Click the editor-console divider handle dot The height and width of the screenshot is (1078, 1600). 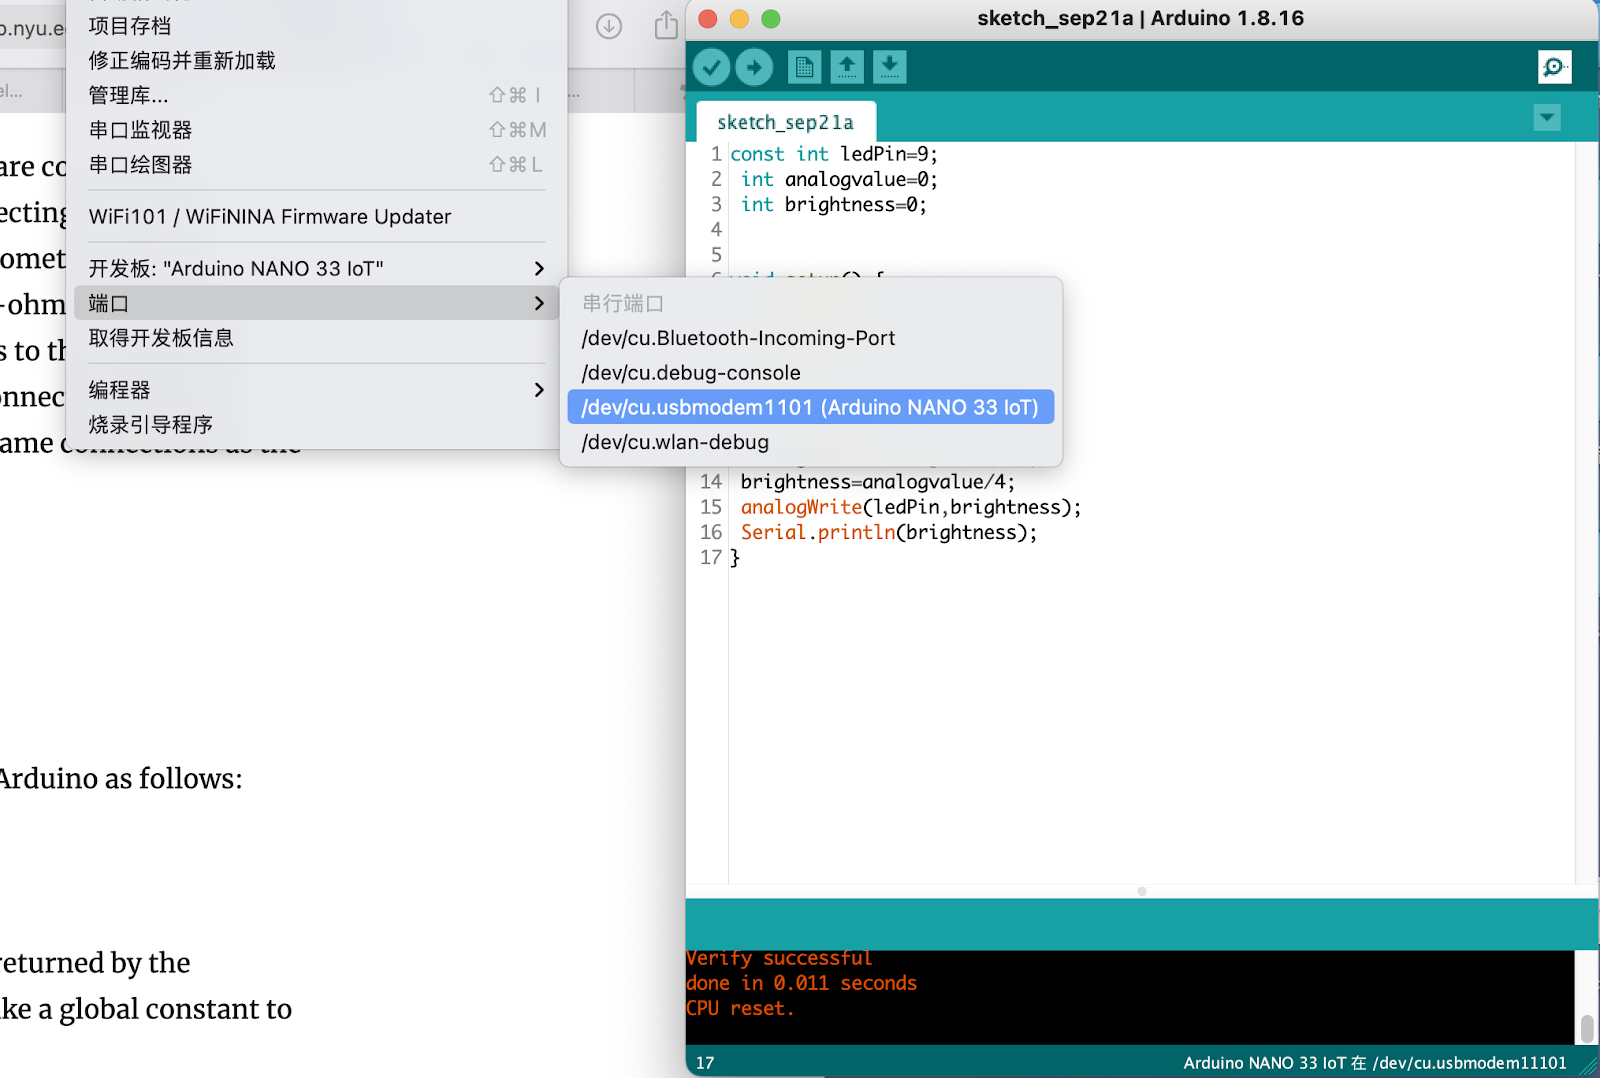1142,891
